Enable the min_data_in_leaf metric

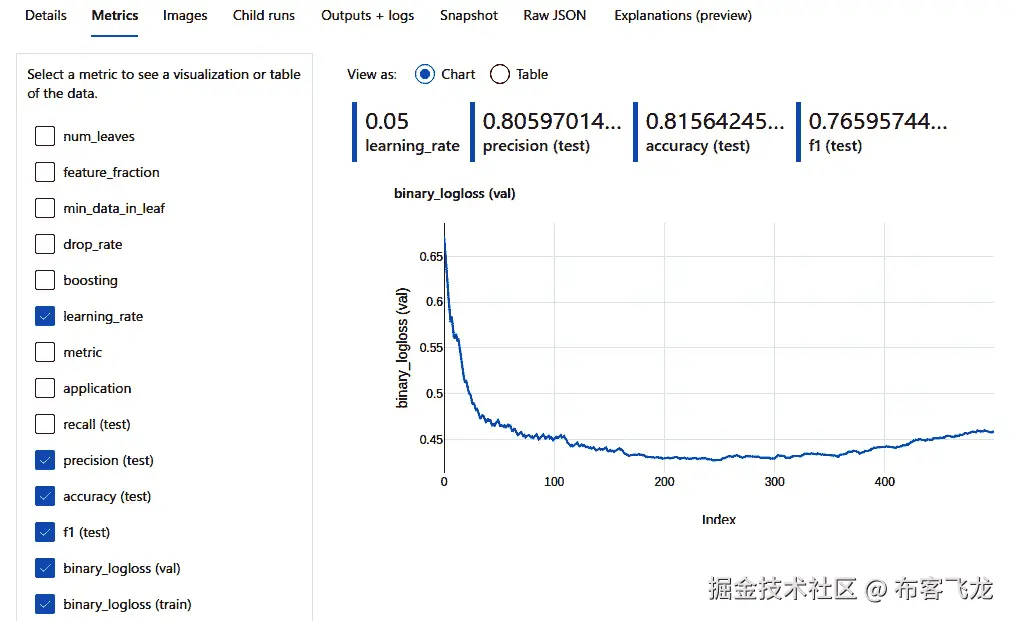point(44,208)
